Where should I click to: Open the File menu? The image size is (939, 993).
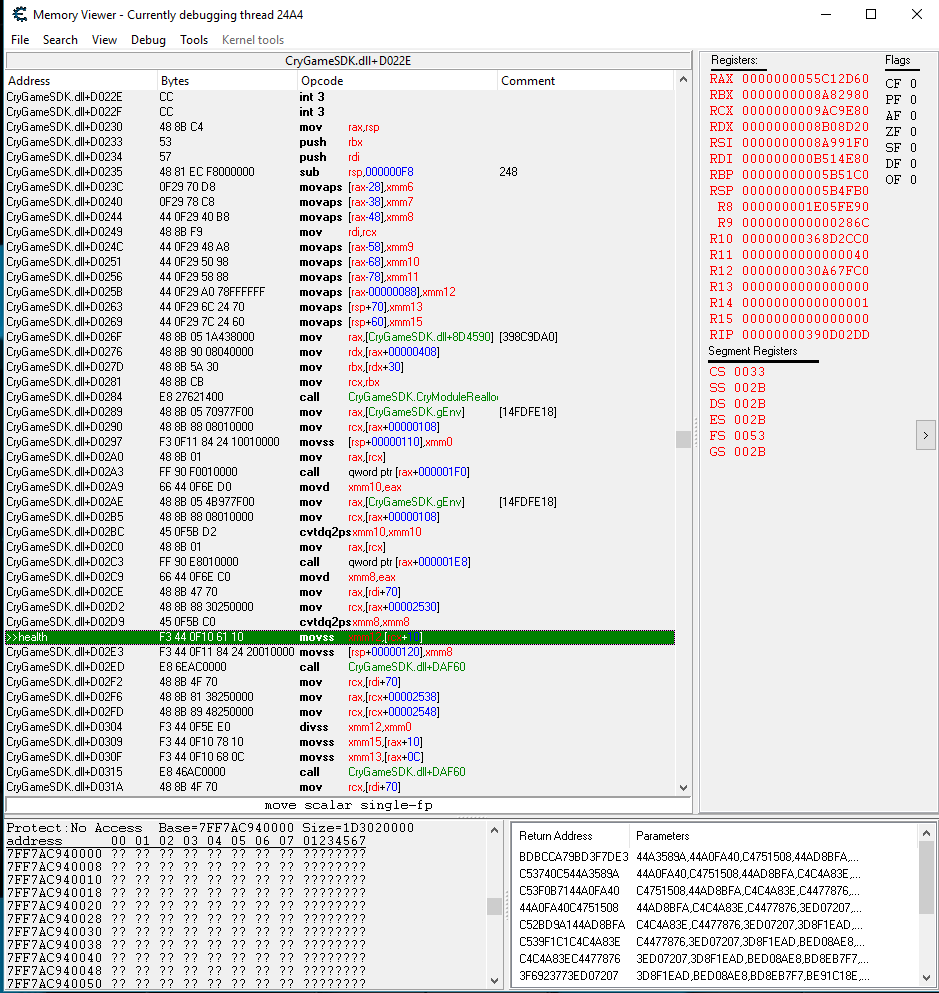[20, 40]
